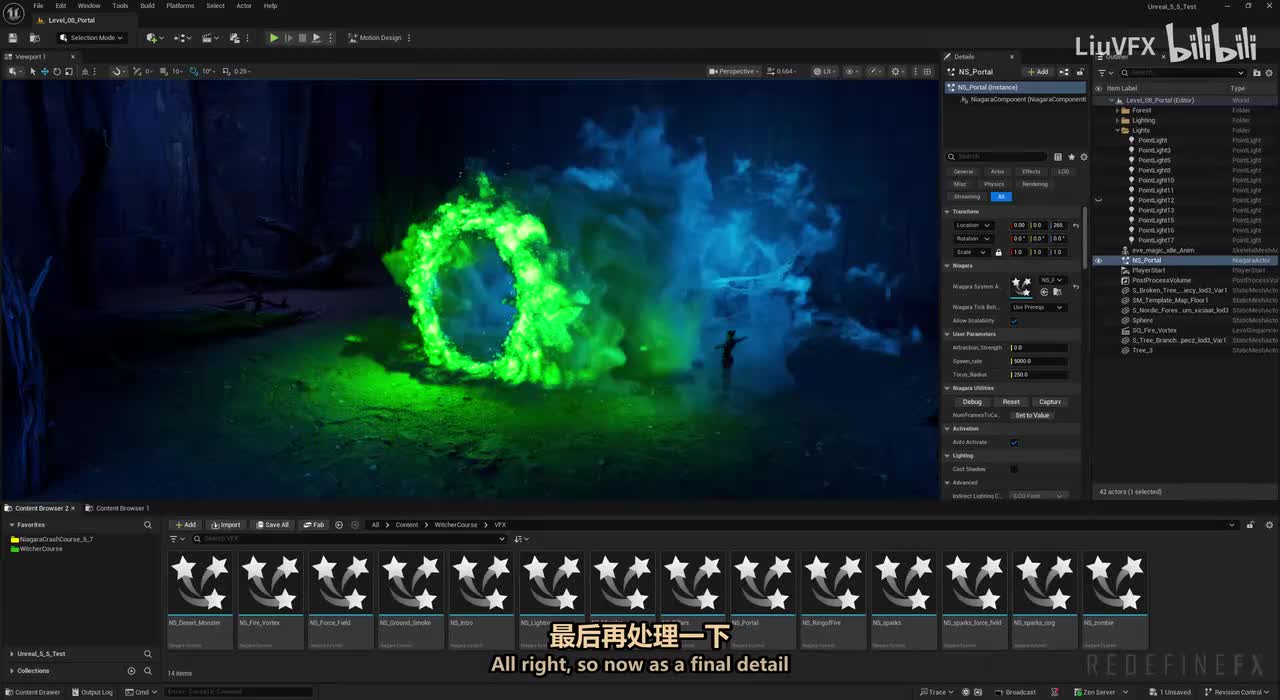1280x700 pixels.
Task: Click the scale lock icon in Transform
Action: click(x=998, y=252)
